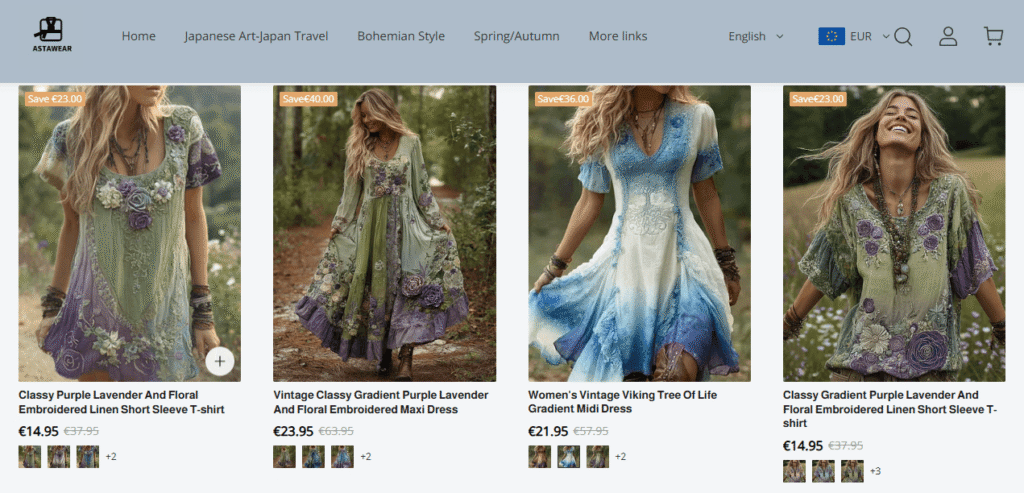Click the crossed-out €57.95 original price

(x=590, y=431)
